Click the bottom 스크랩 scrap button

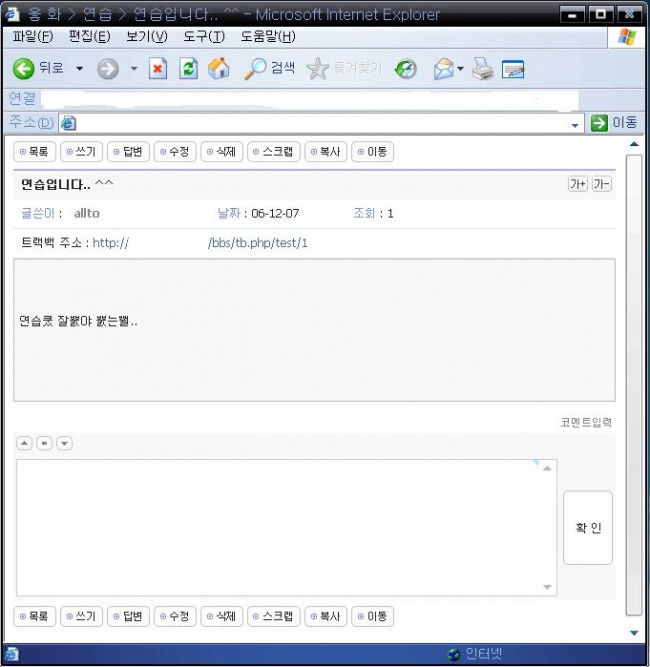[x=274, y=616]
